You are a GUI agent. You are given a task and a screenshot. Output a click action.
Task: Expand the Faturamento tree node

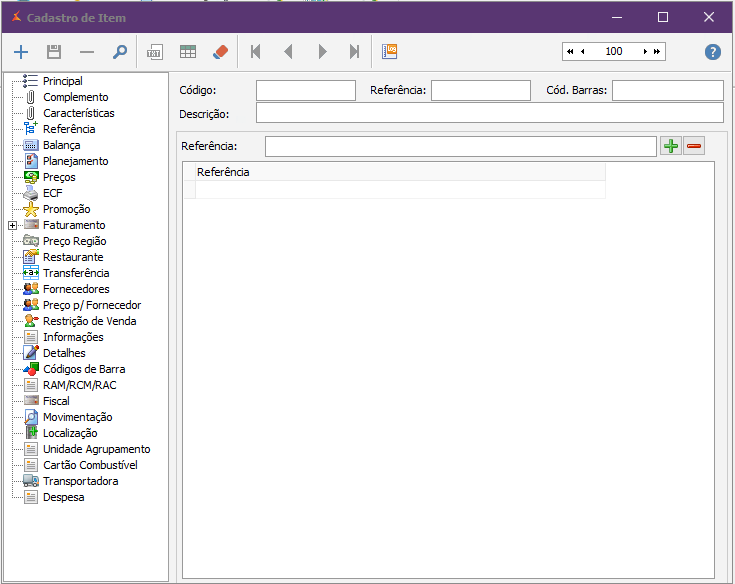pos(12,225)
